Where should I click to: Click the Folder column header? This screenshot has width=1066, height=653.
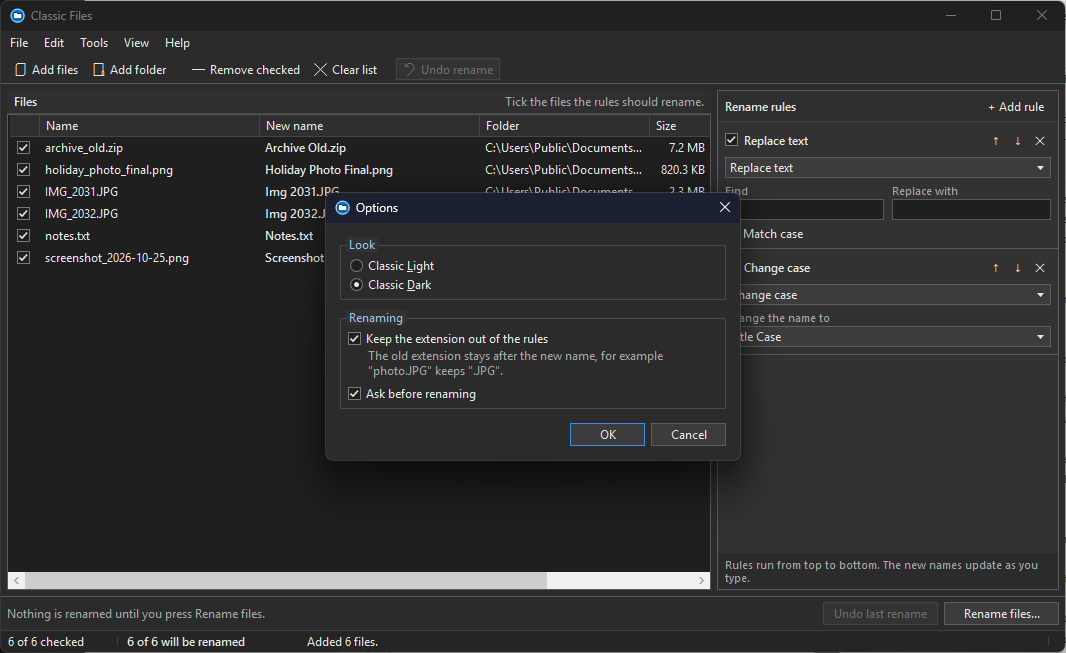tap(564, 126)
